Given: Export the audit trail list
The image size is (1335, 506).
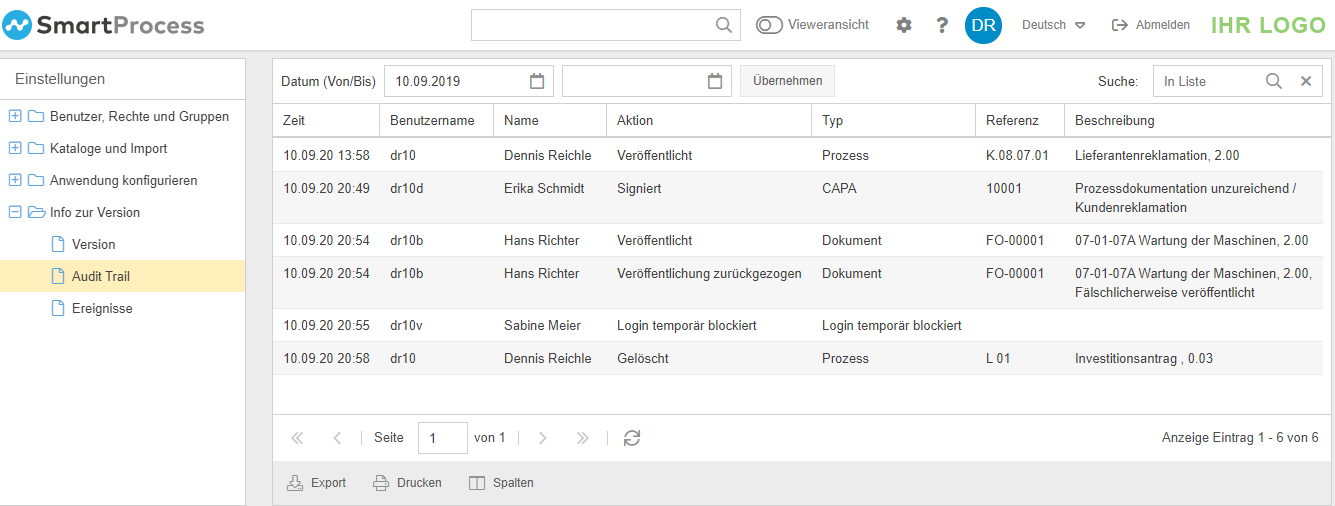Looking at the screenshot, I should 316,483.
